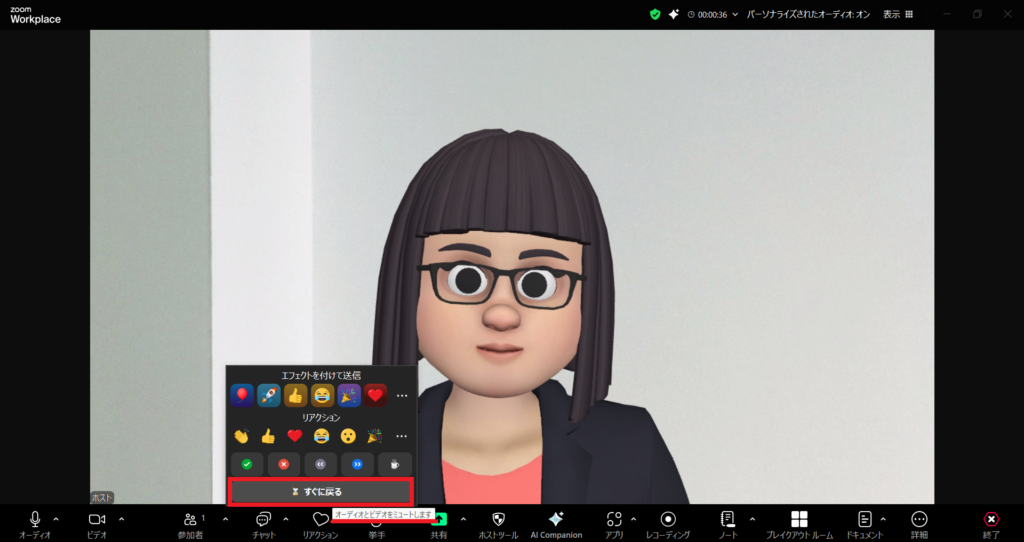Viewport: 1024px width, 542px height.
Task: Send the surprised face reaction
Action: tap(348, 436)
